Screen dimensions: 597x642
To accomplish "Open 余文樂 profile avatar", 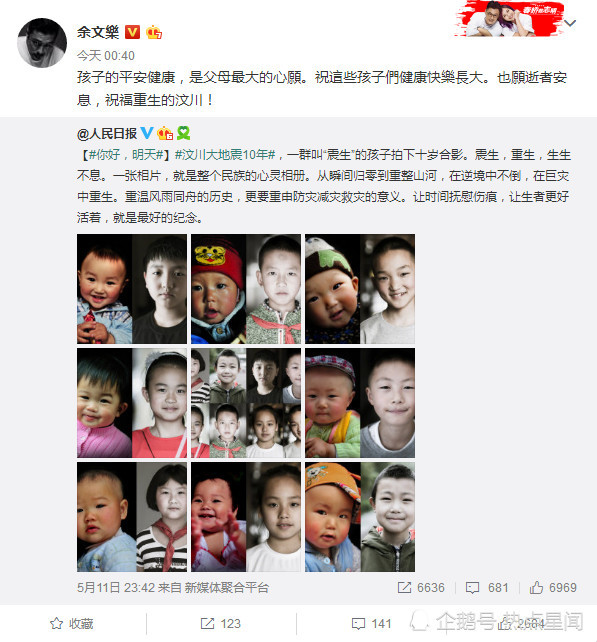I will [42, 43].
